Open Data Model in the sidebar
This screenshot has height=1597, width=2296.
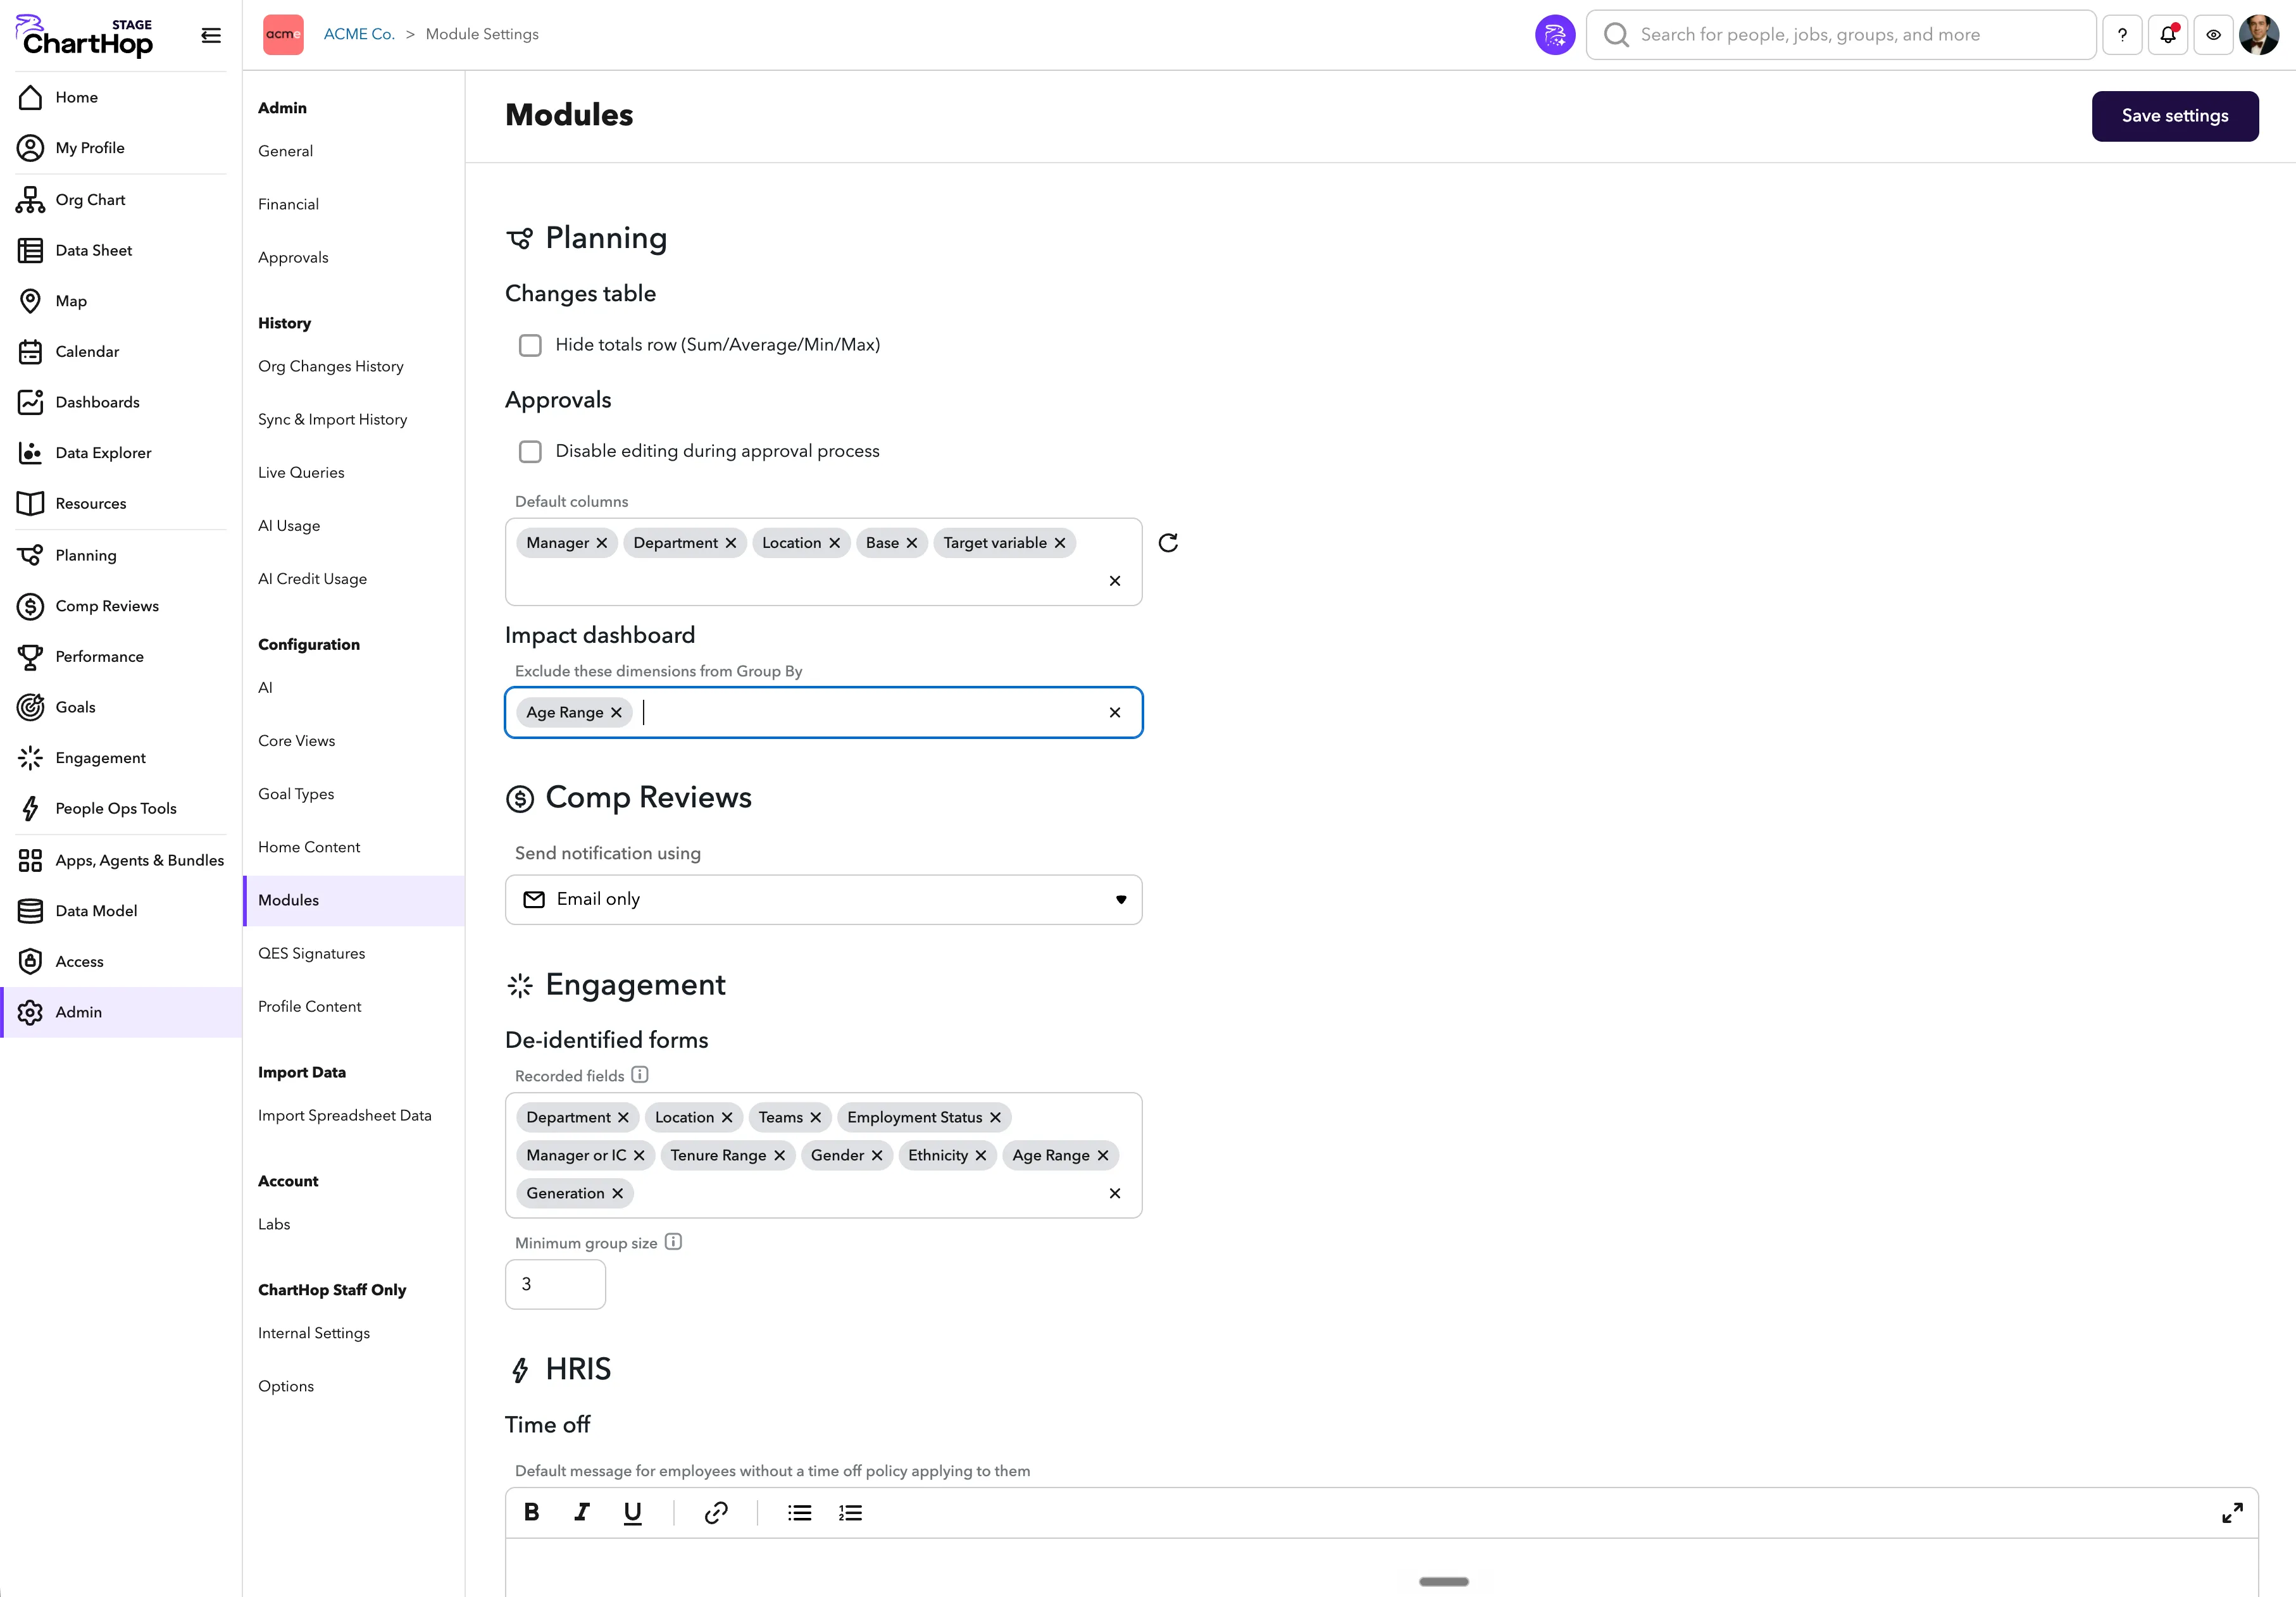point(121,911)
